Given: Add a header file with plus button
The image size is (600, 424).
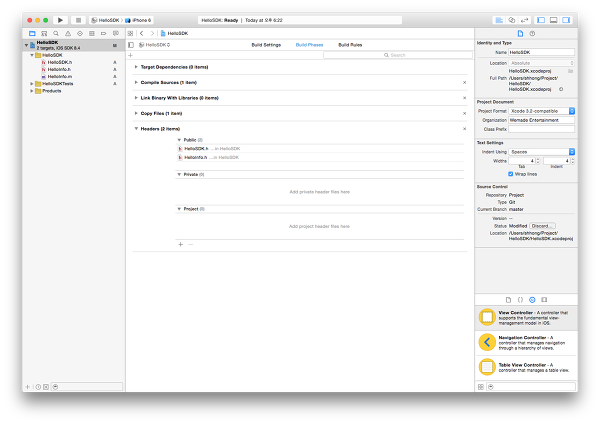Looking at the screenshot, I should pyautogui.click(x=181, y=244).
